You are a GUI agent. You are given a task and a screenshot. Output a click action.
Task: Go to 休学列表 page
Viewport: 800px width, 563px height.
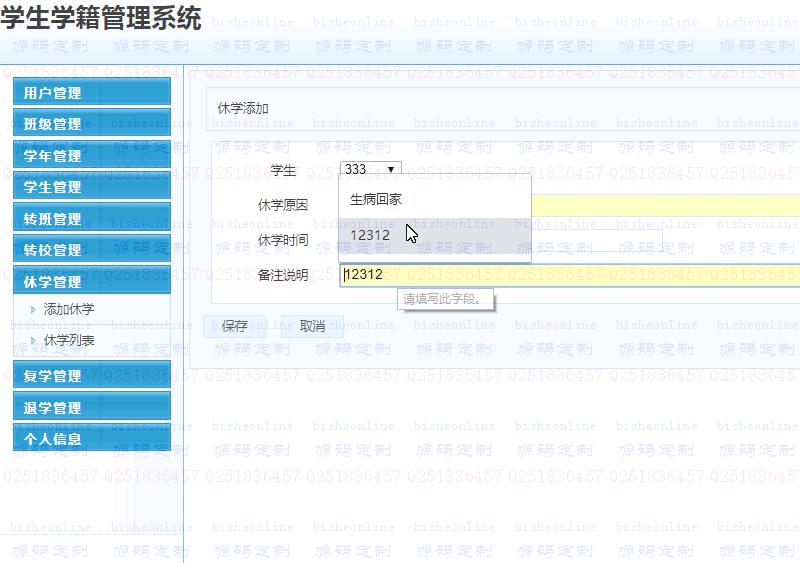click(x=69, y=340)
